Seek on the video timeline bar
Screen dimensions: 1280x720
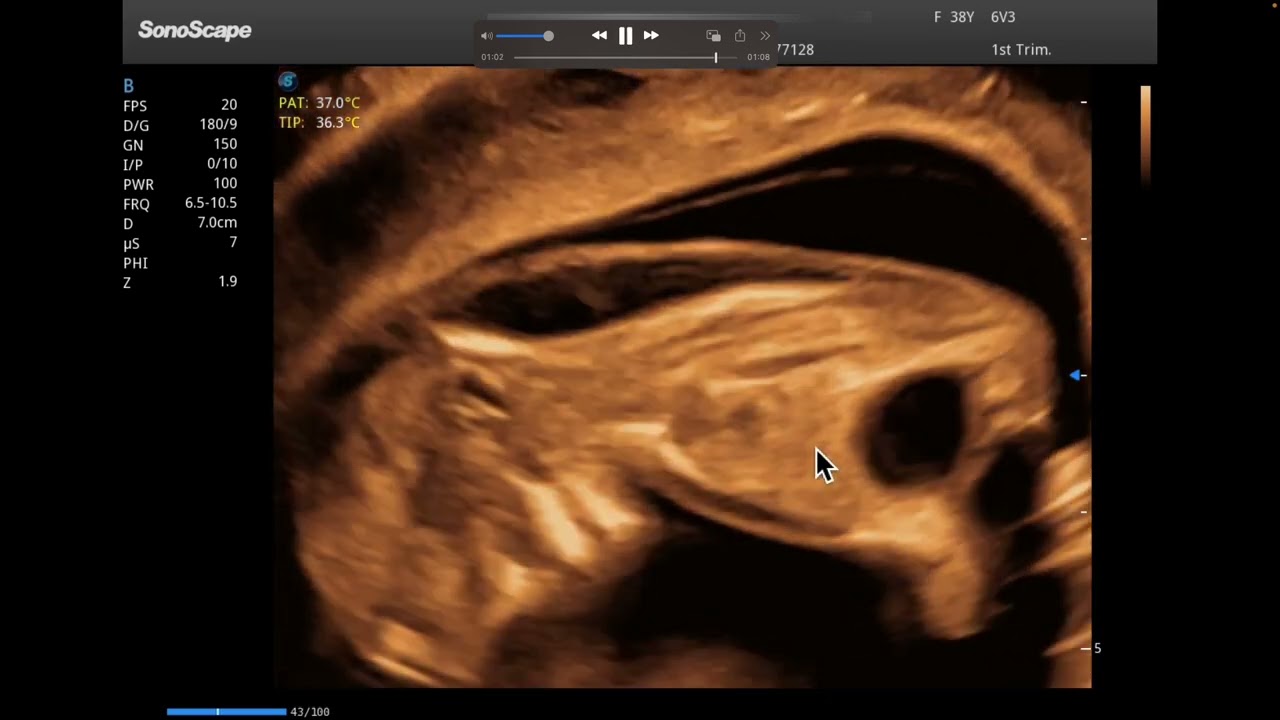pos(627,58)
